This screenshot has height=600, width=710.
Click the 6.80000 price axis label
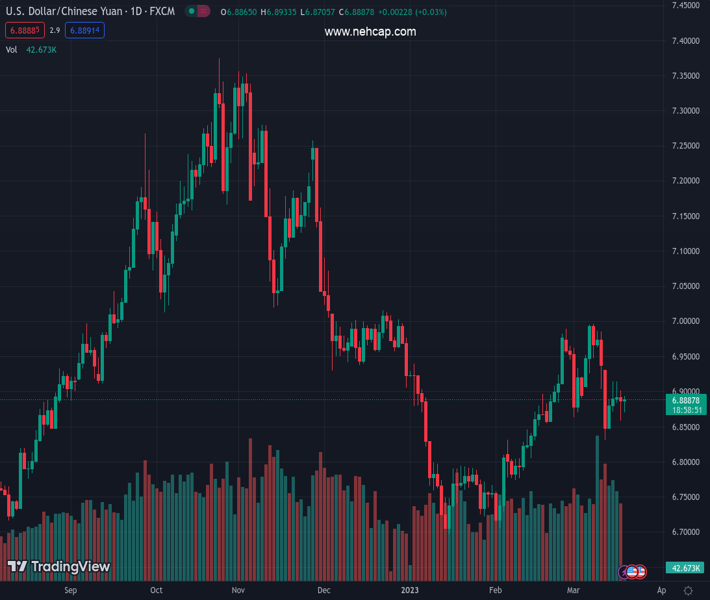686,462
